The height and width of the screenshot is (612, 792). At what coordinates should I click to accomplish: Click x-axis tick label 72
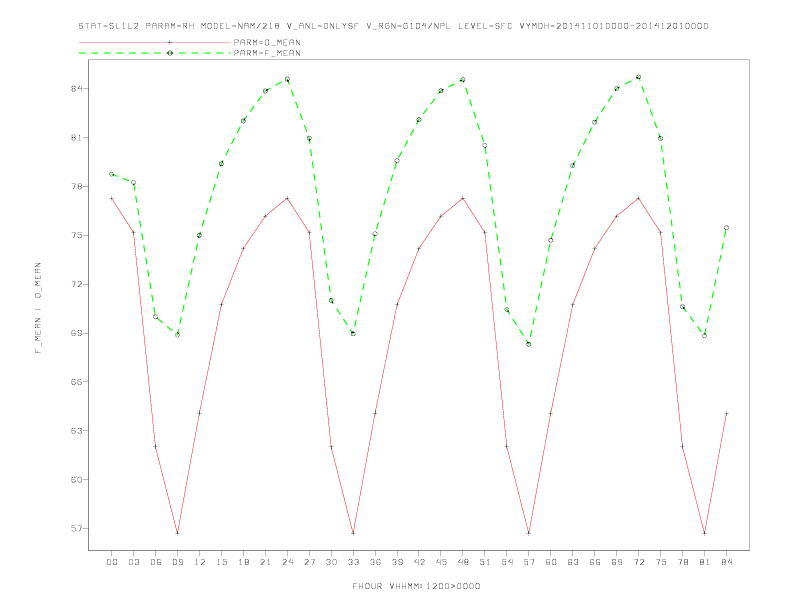(638, 562)
